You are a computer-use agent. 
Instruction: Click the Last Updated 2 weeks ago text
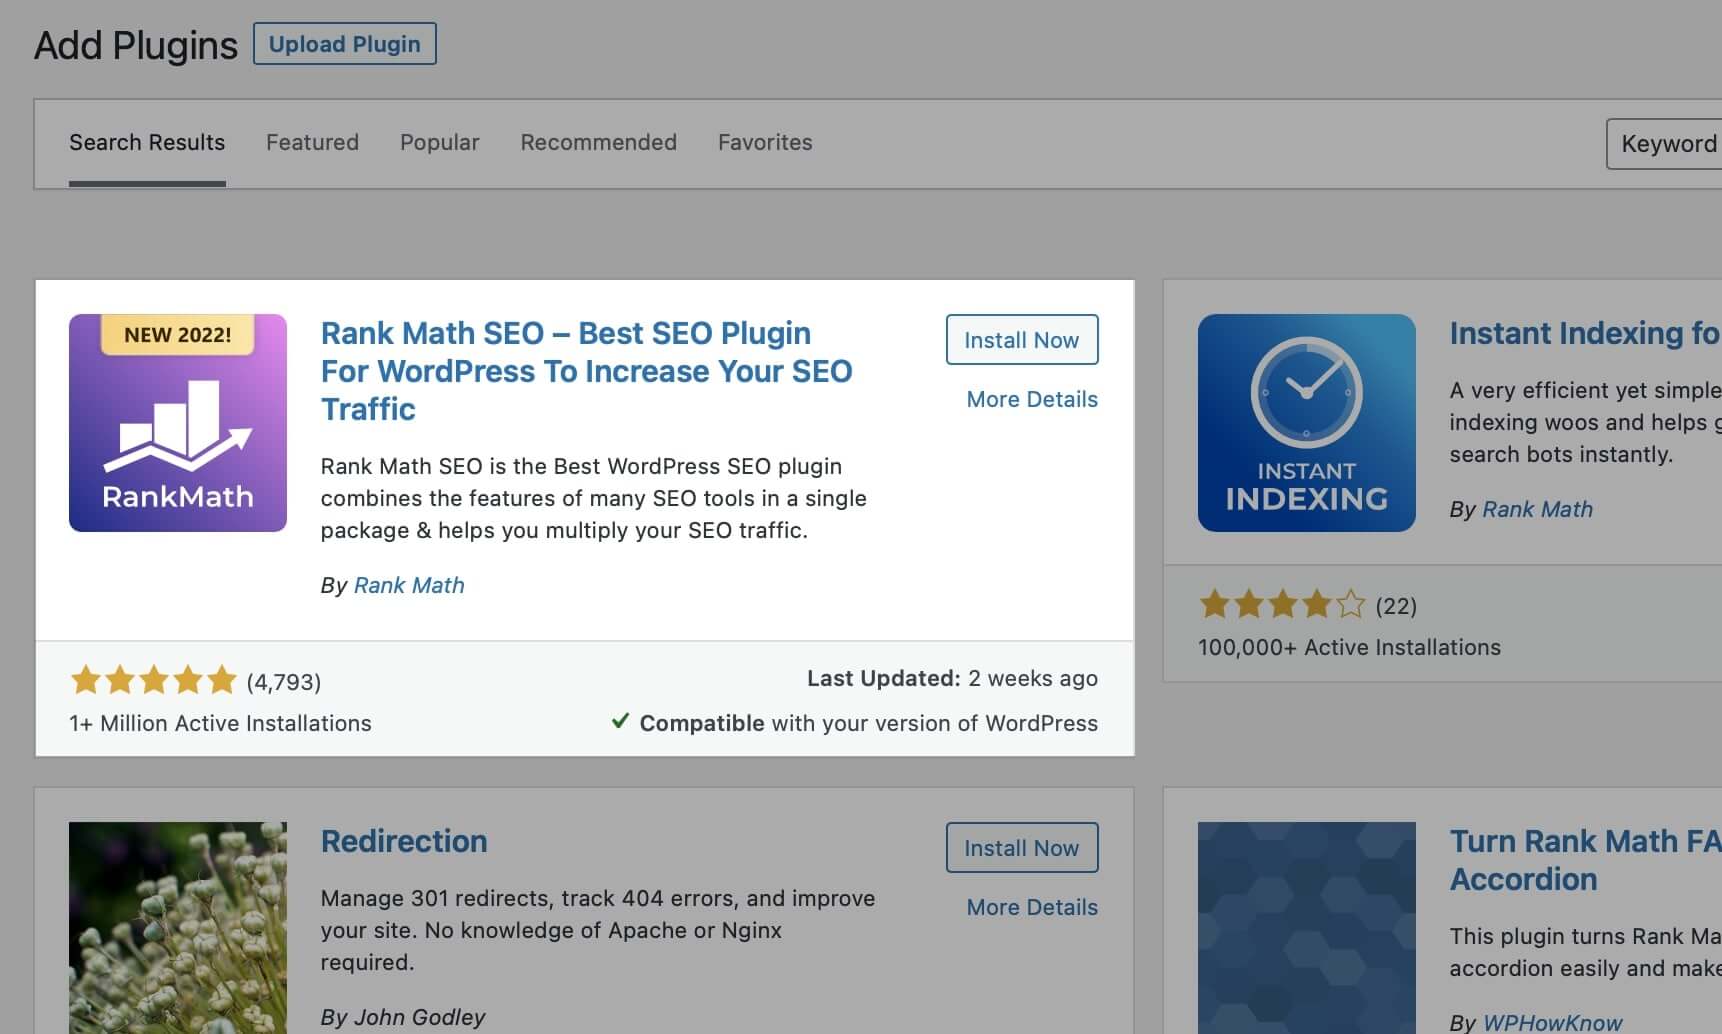point(952,678)
